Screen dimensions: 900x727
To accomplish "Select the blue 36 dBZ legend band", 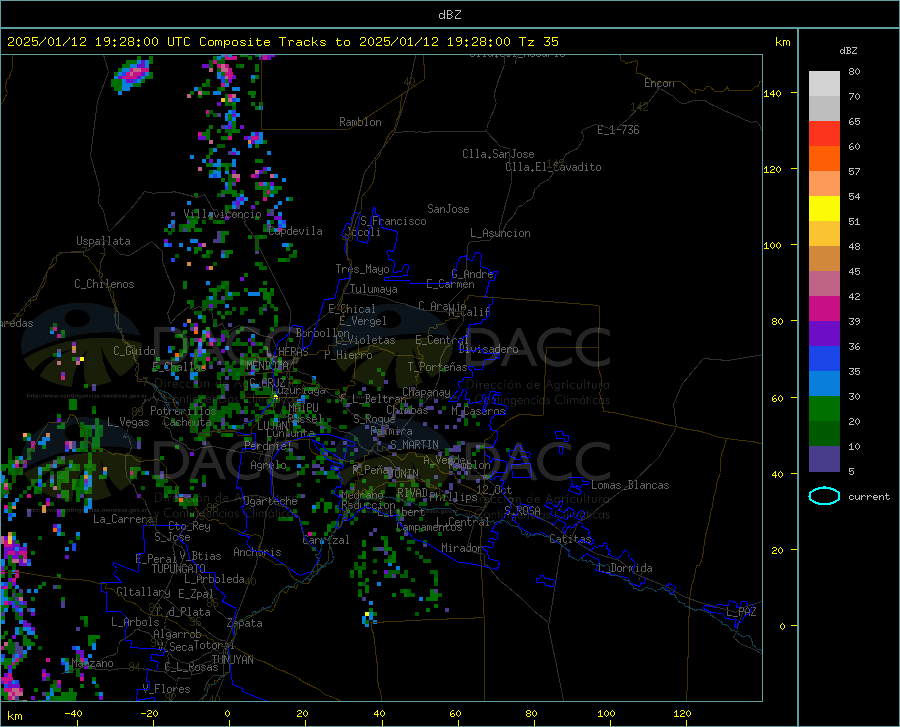I will pyautogui.click(x=824, y=358).
